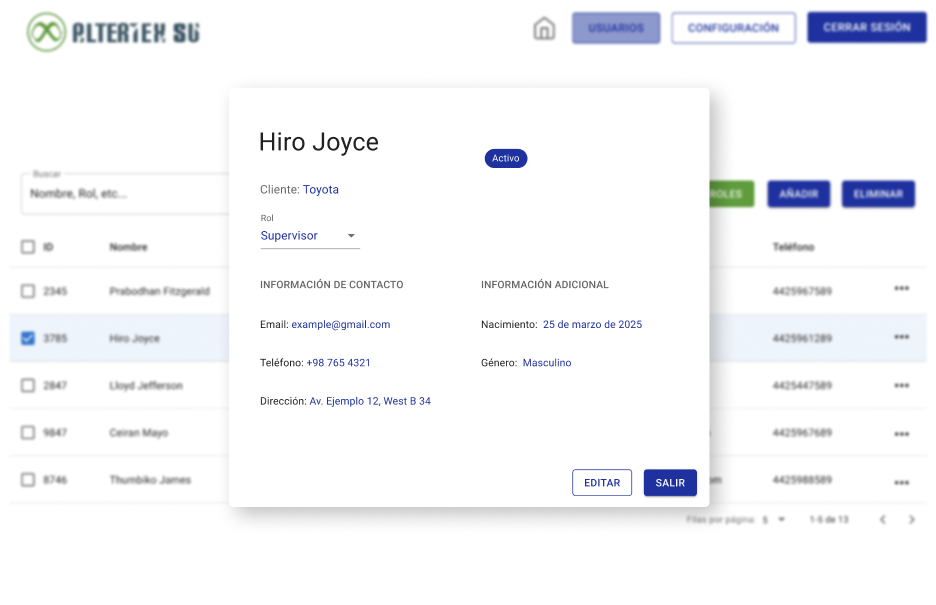Open row options for Ceiran Mayo
This screenshot has height=605, width=936.
tap(901, 434)
